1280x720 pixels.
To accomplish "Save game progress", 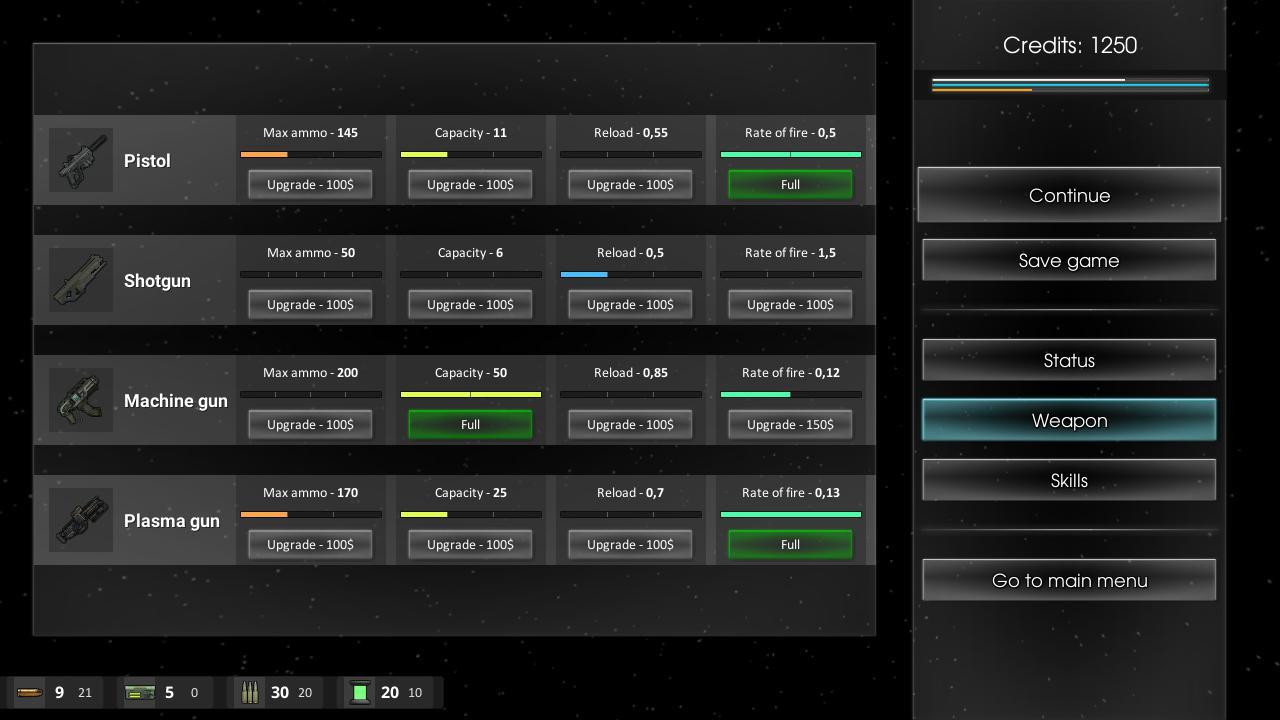I will pyautogui.click(x=1069, y=260).
